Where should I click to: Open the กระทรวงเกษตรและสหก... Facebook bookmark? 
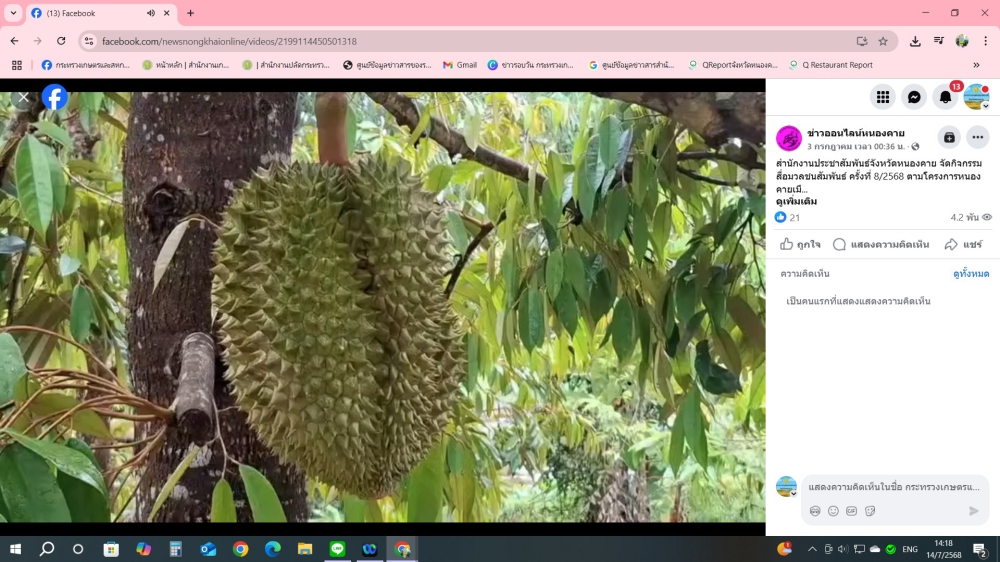coord(85,65)
